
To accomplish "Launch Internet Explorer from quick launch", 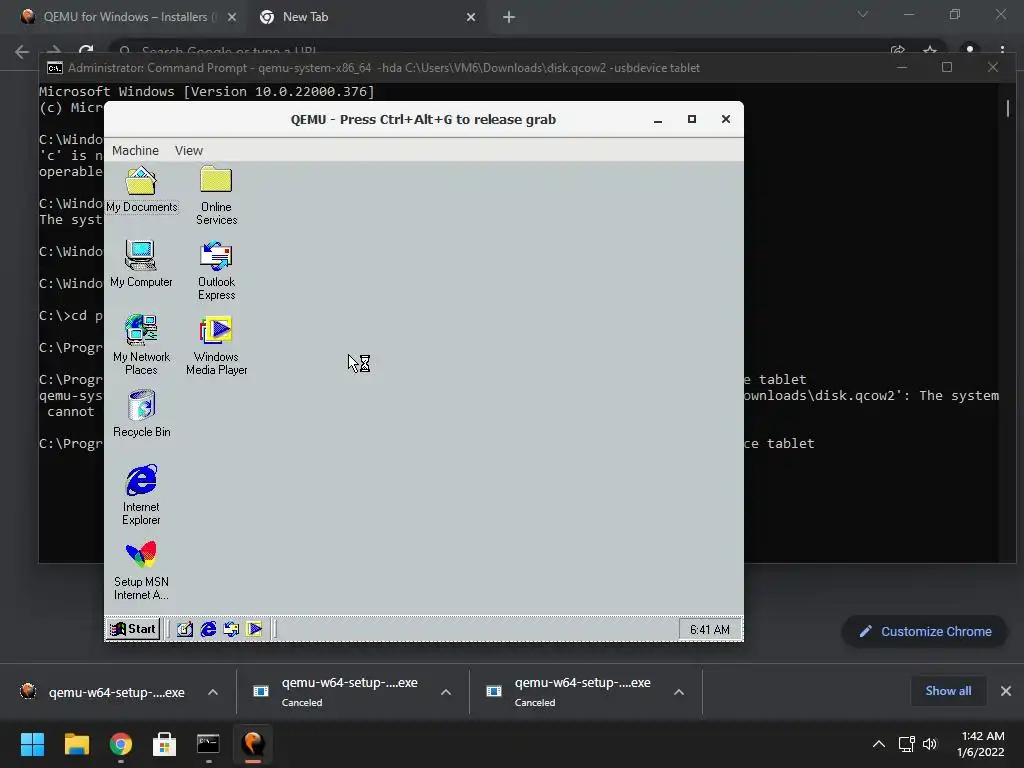I will pos(208,629).
